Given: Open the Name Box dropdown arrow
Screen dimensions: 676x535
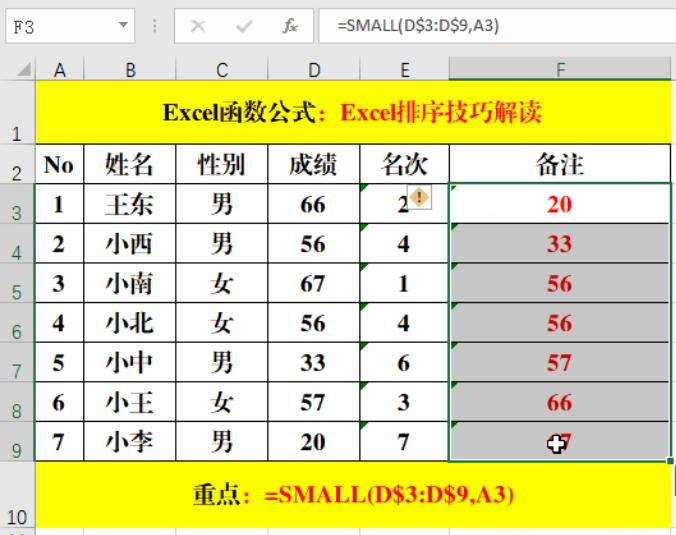Looking at the screenshot, I should pos(123,25).
